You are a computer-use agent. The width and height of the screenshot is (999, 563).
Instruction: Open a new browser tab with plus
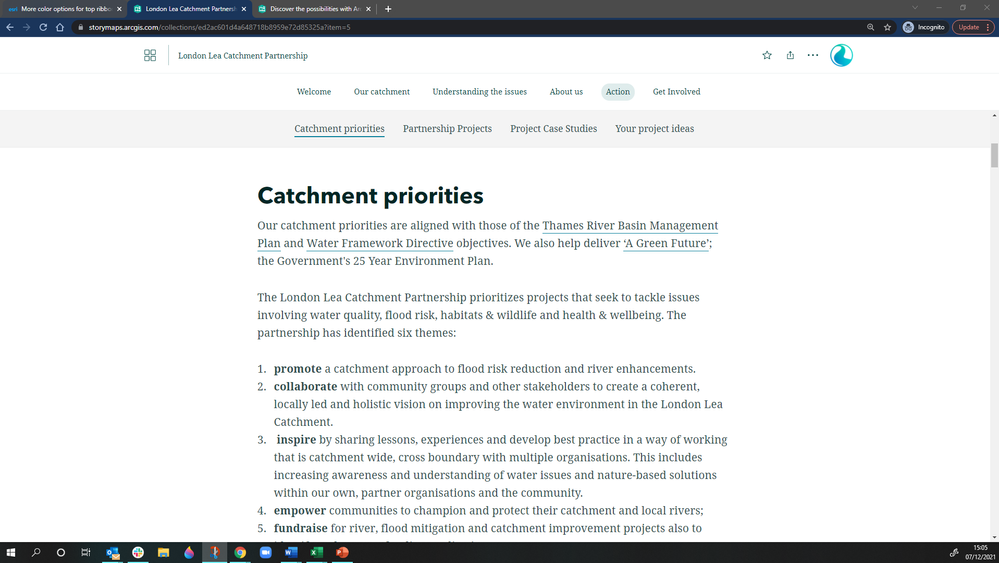point(388,9)
